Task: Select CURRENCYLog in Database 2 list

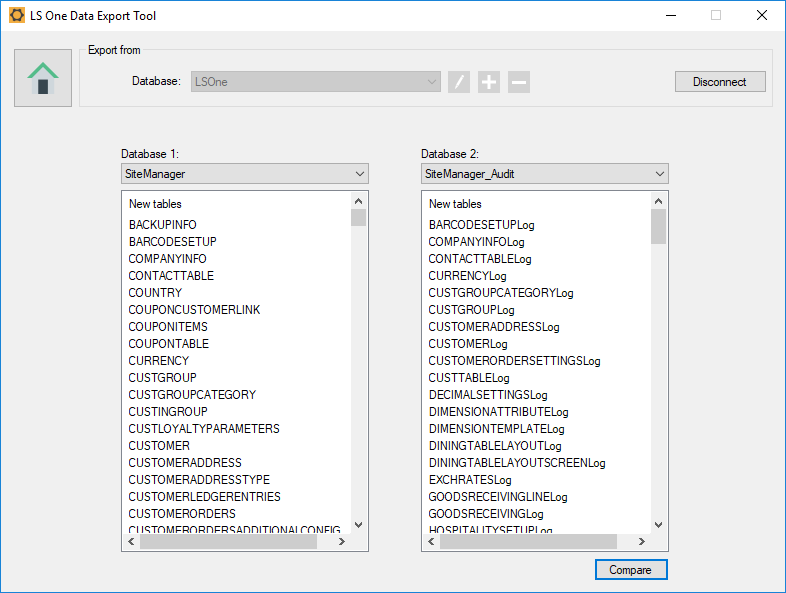Action: coord(467,276)
